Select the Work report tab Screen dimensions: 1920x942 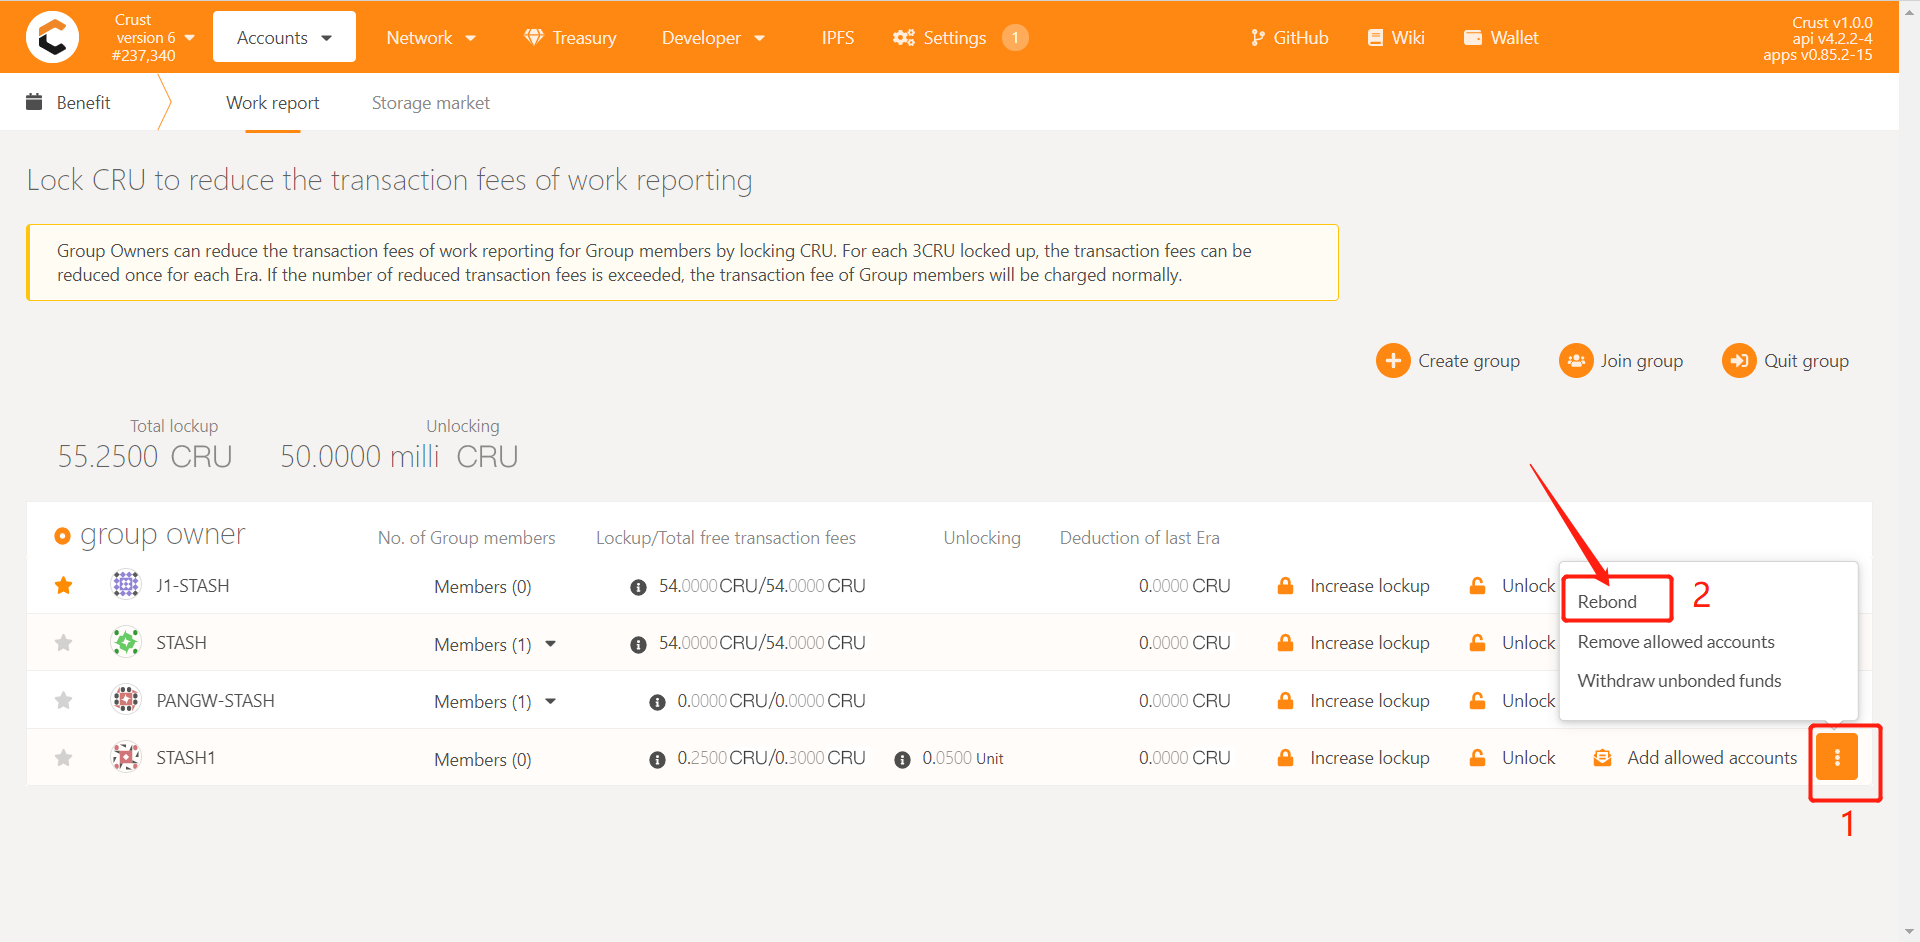[272, 103]
